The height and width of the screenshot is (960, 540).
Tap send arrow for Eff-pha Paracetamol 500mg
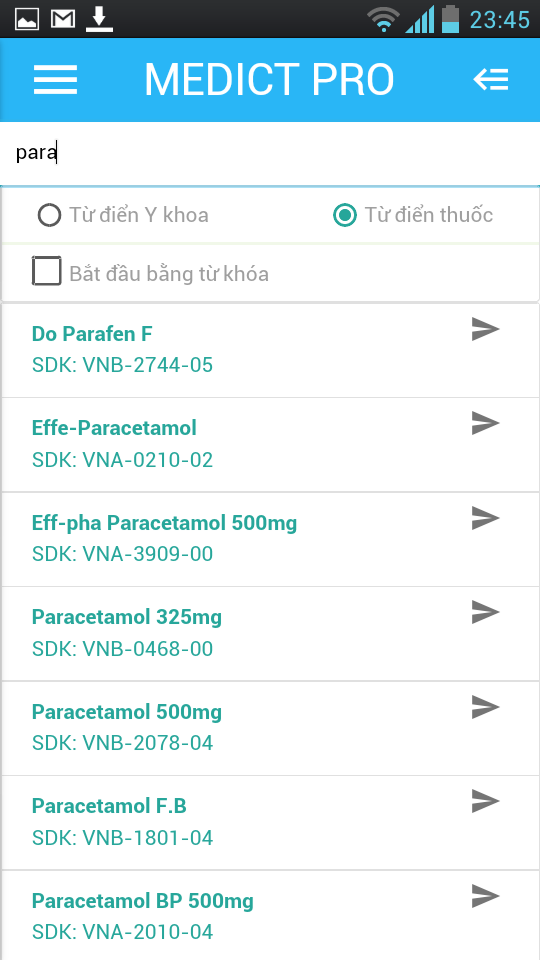486,519
